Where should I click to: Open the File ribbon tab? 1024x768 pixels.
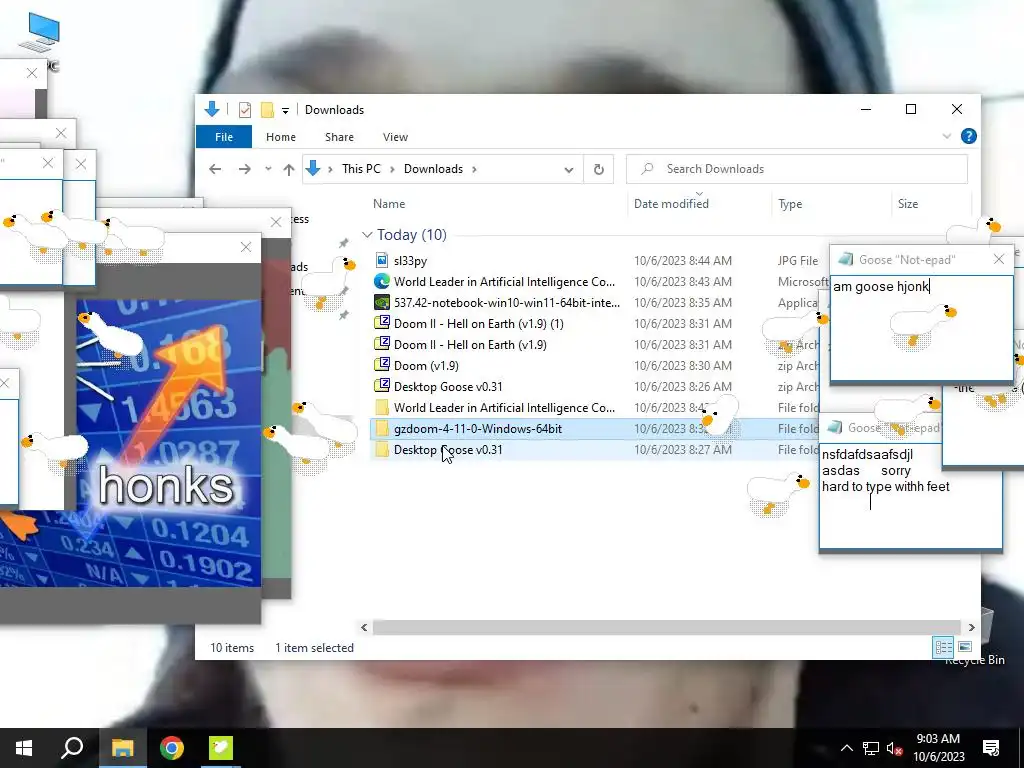[x=224, y=137]
